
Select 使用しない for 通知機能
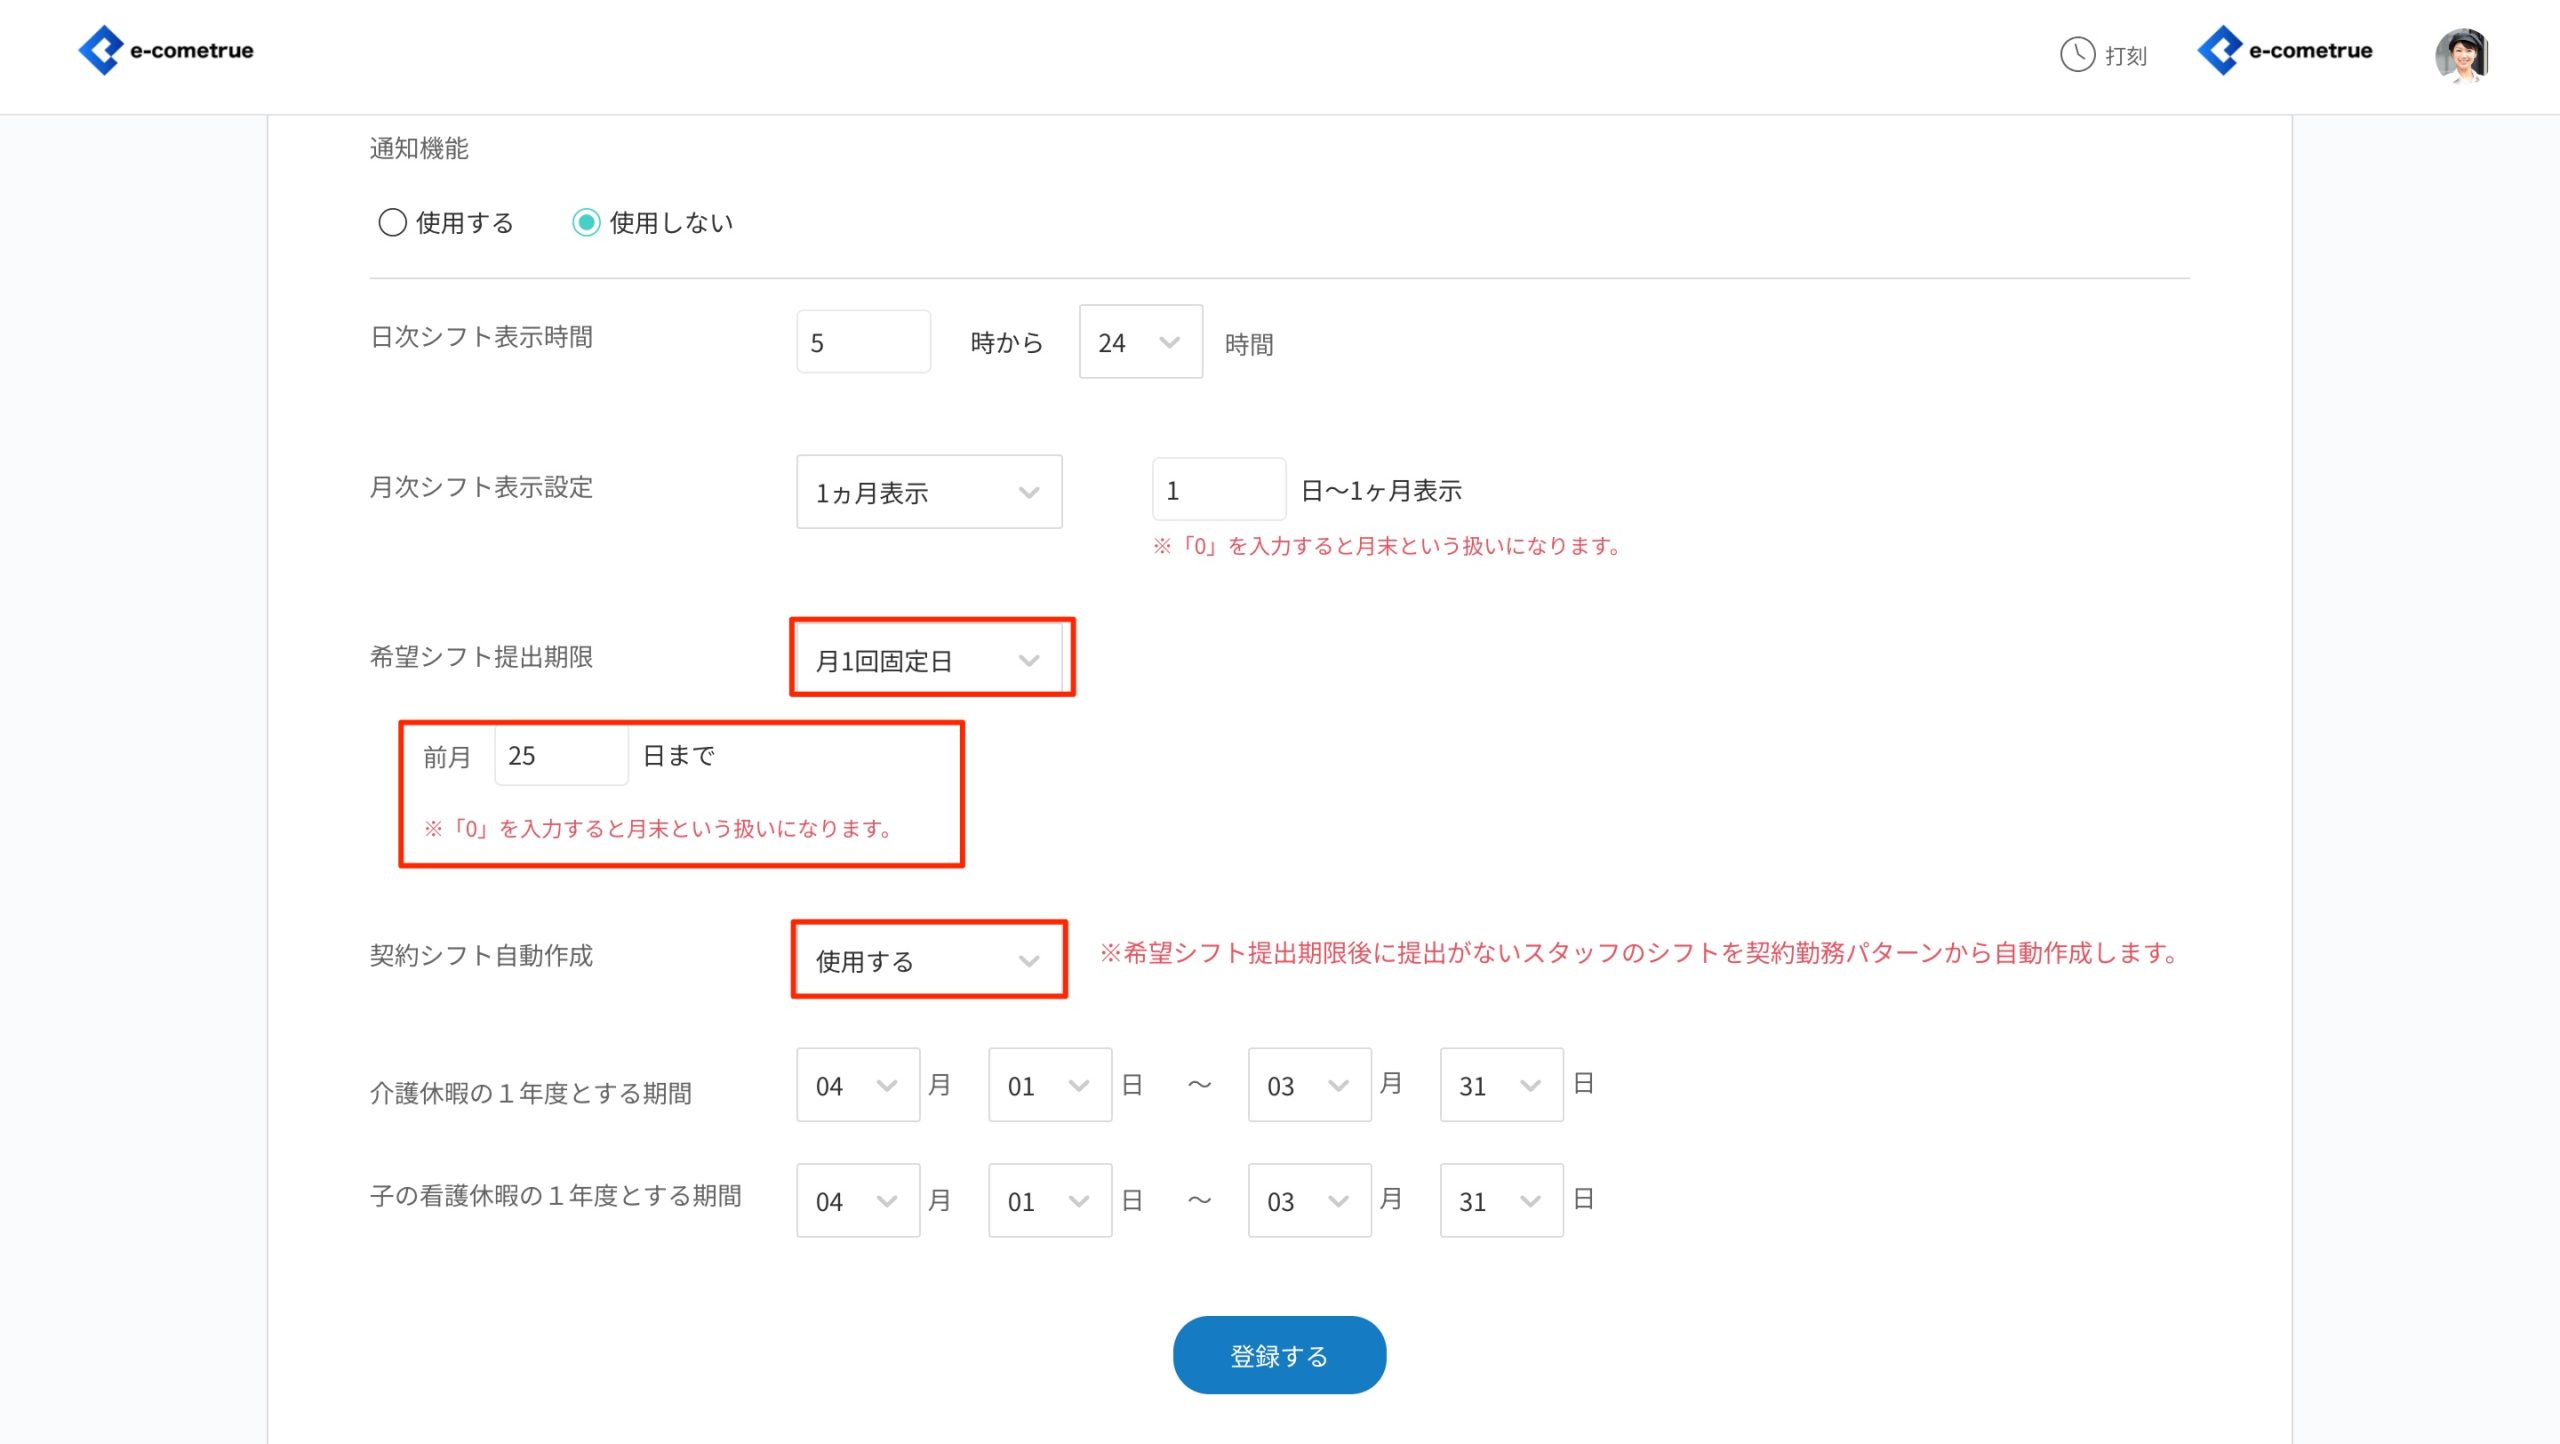click(588, 222)
